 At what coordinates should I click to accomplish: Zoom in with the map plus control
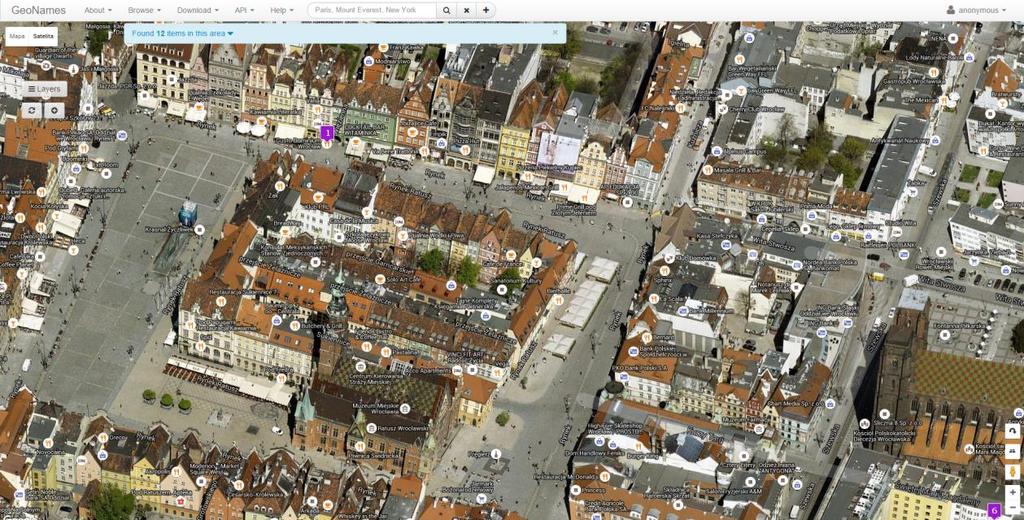coord(1012,492)
